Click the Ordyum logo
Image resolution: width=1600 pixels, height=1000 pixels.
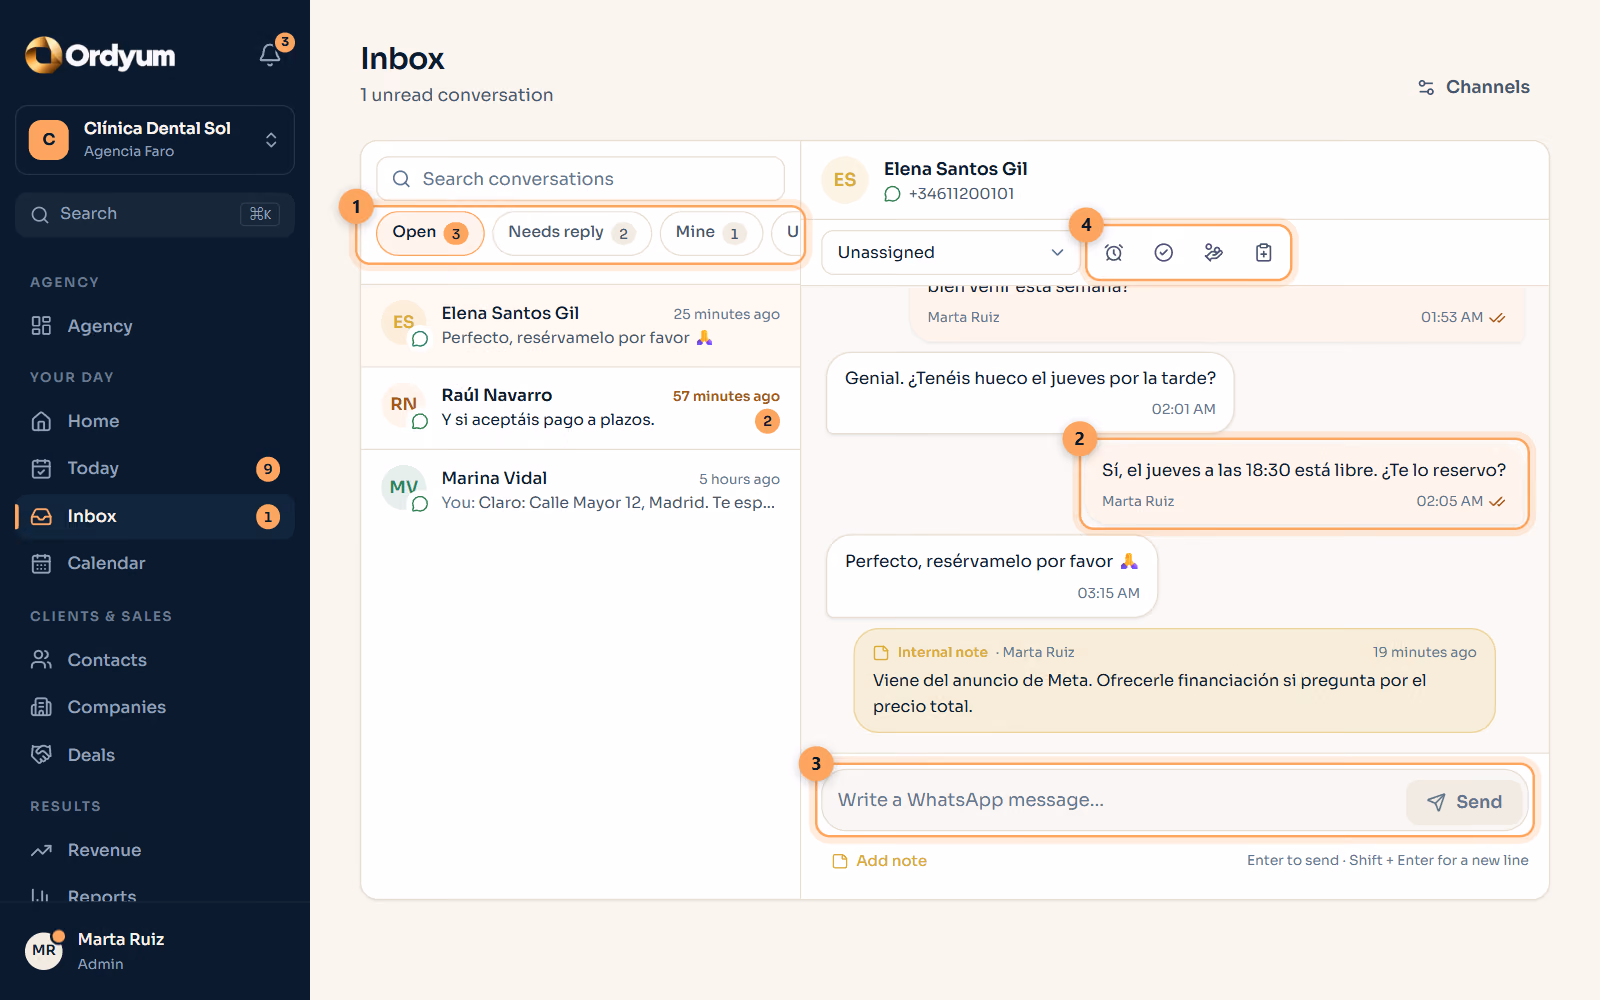point(100,55)
